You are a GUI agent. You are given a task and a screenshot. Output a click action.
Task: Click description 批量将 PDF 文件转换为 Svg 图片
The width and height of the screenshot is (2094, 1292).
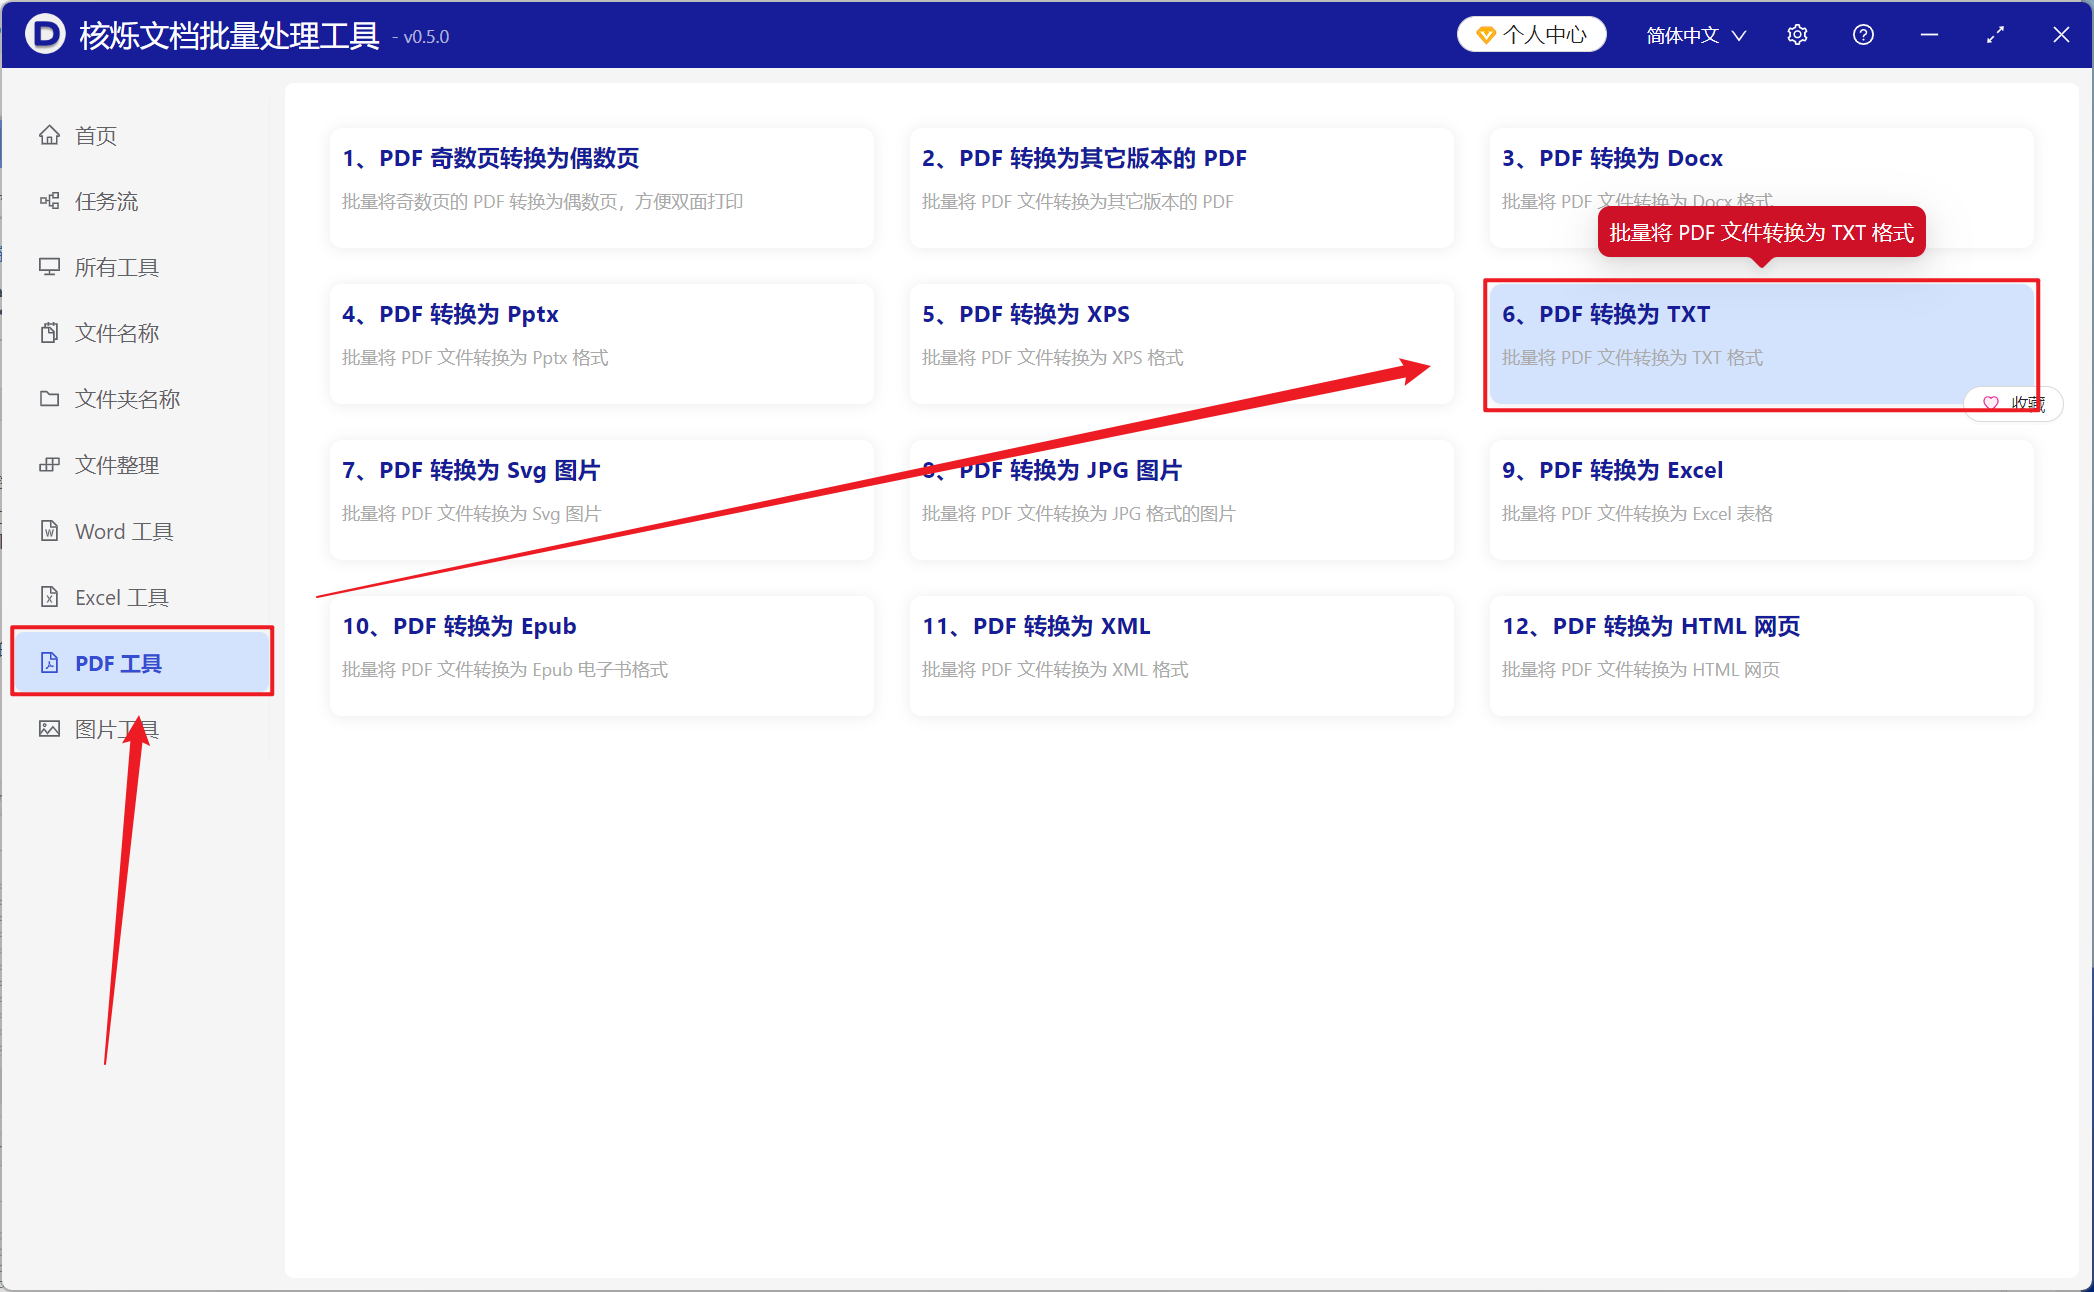point(471,514)
